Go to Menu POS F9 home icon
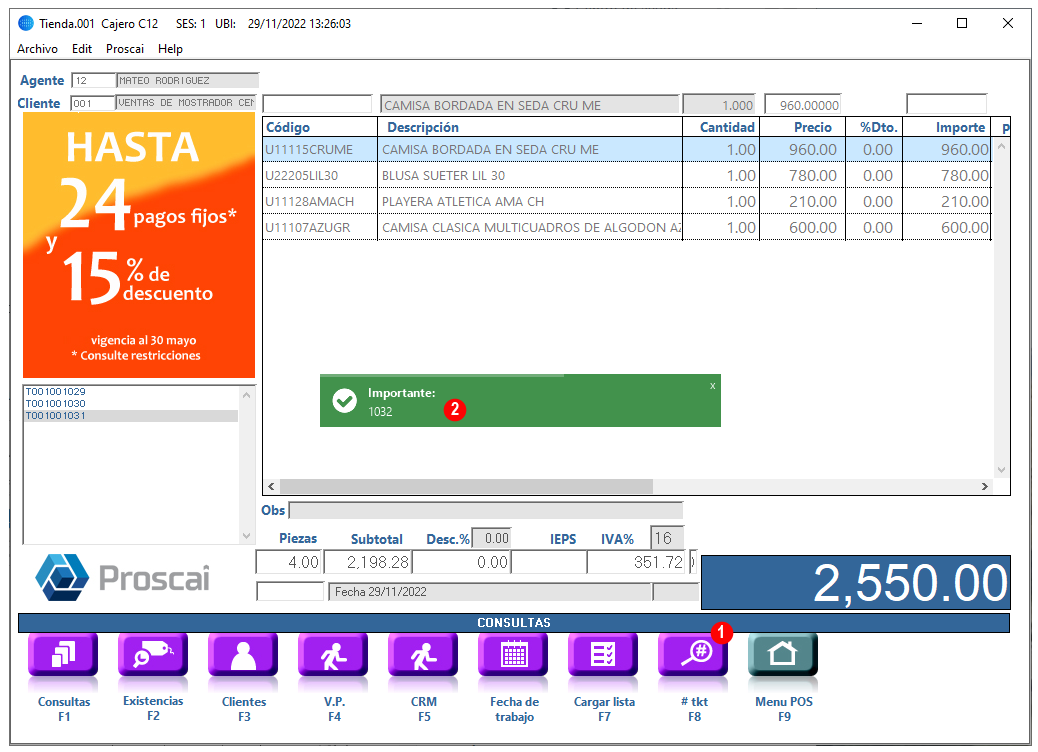 pyautogui.click(x=783, y=654)
